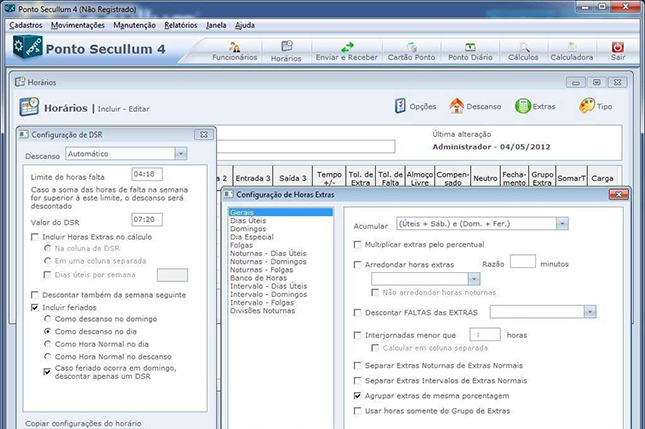Close the Configuração de DSR dialog
This screenshot has width=645, height=429.
click(x=204, y=134)
